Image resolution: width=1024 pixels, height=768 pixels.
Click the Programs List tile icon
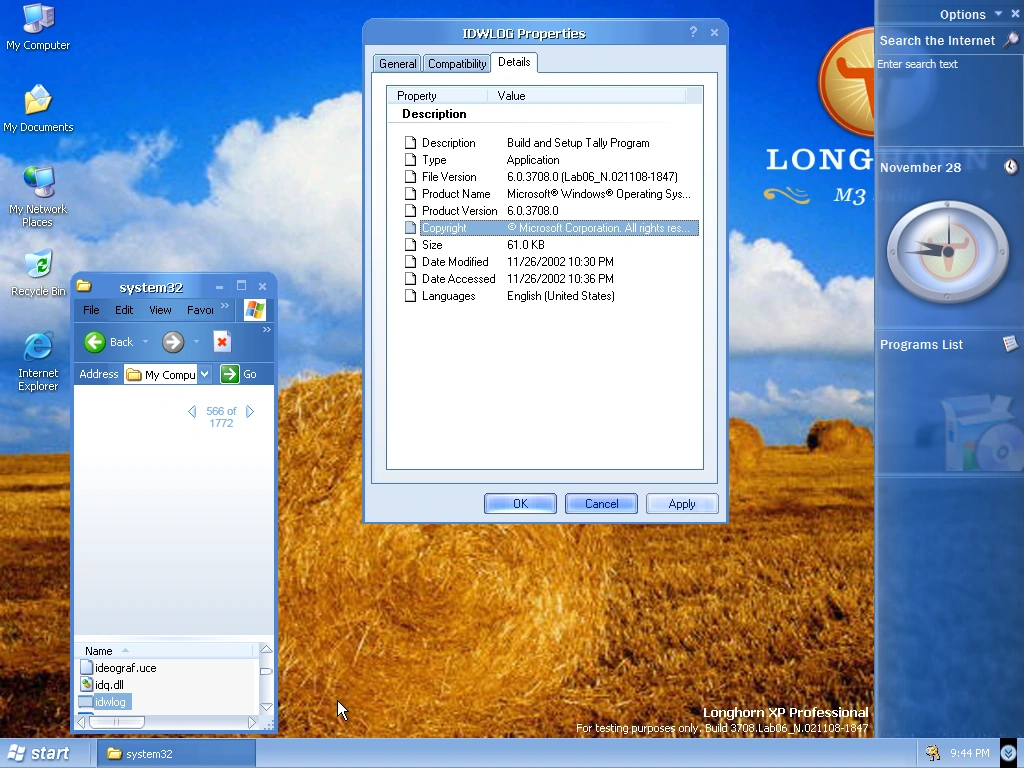1010,344
